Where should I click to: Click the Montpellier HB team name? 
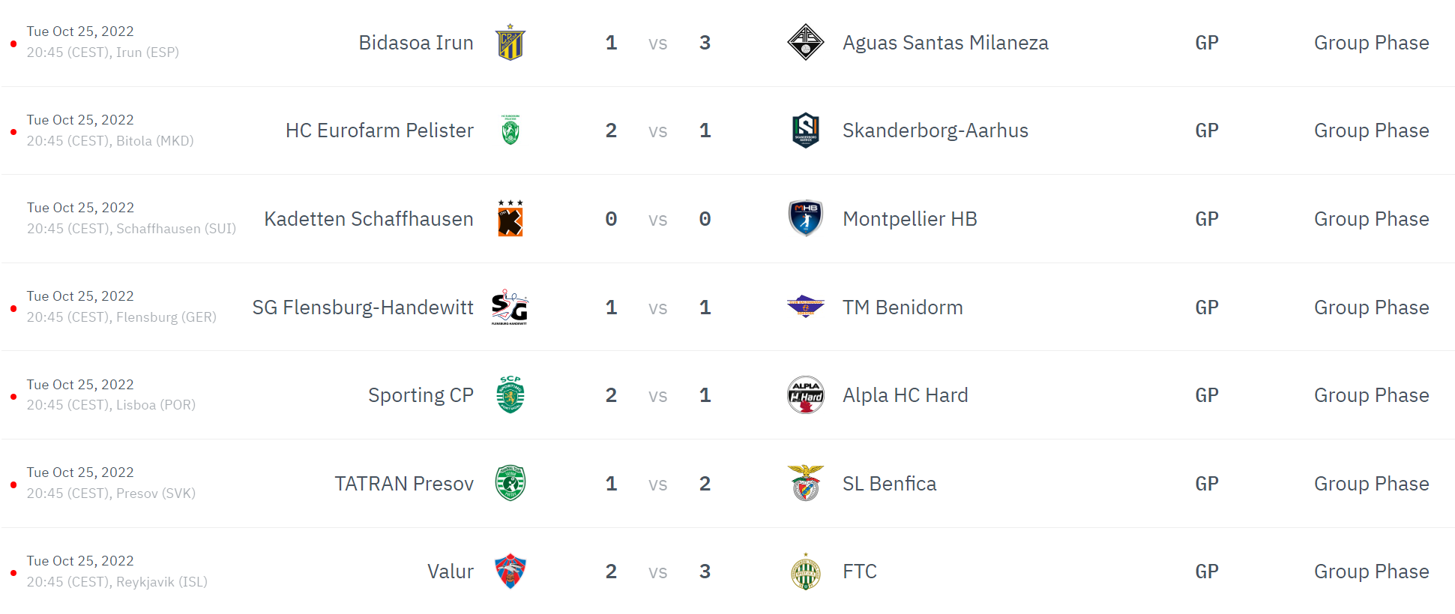point(910,218)
